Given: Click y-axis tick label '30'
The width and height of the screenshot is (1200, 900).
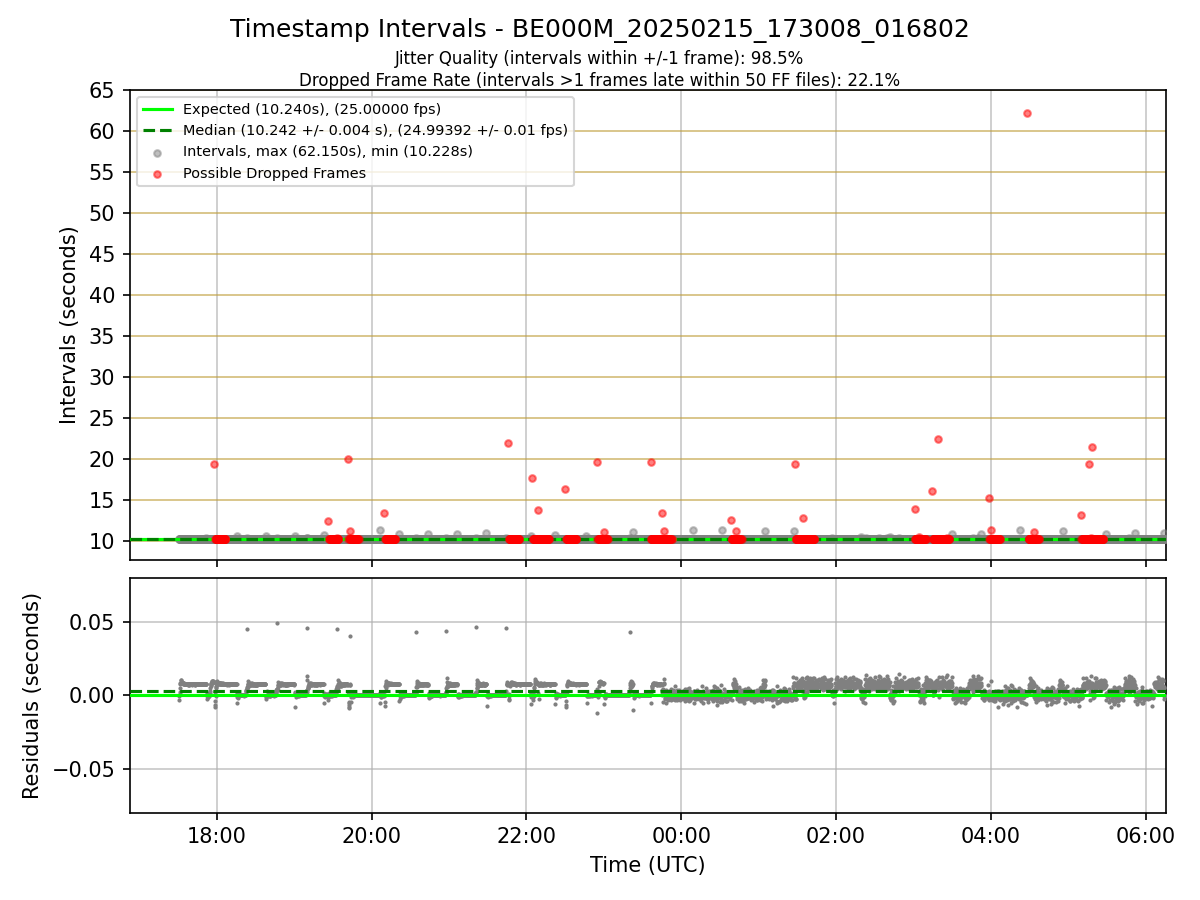Looking at the screenshot, I should click(x=102, y=377).
